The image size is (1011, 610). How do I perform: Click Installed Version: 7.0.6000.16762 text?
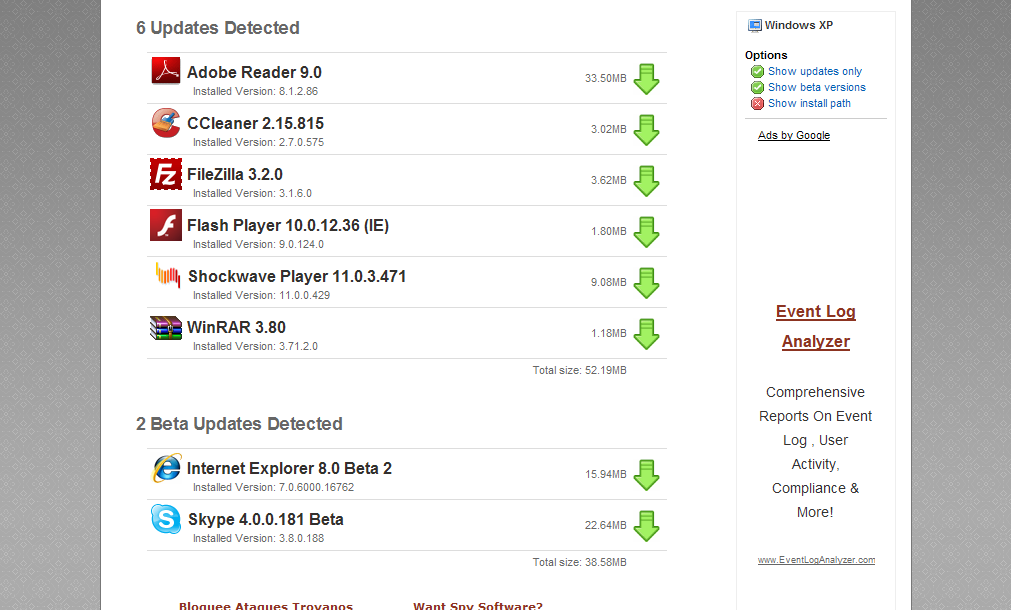point(273,487)
